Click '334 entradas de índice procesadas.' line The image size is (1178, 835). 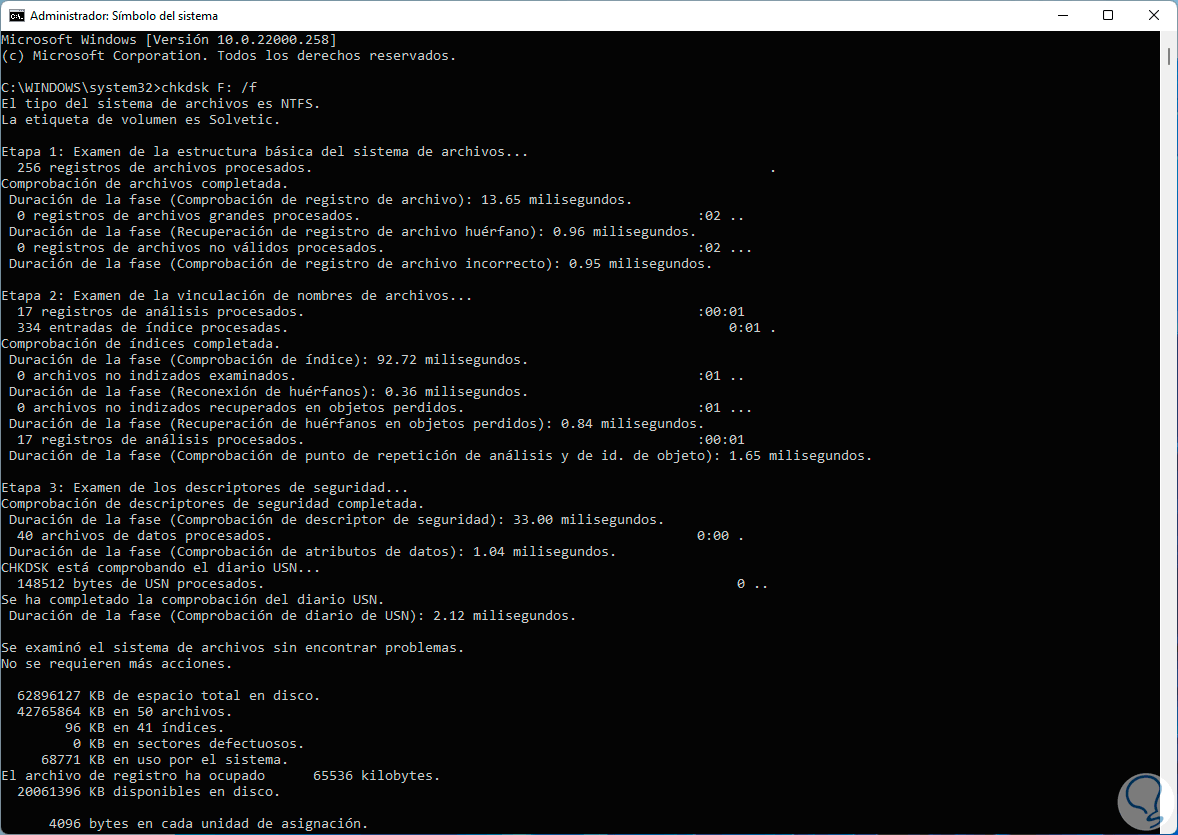pyautogui.click(x=153, y=328)
